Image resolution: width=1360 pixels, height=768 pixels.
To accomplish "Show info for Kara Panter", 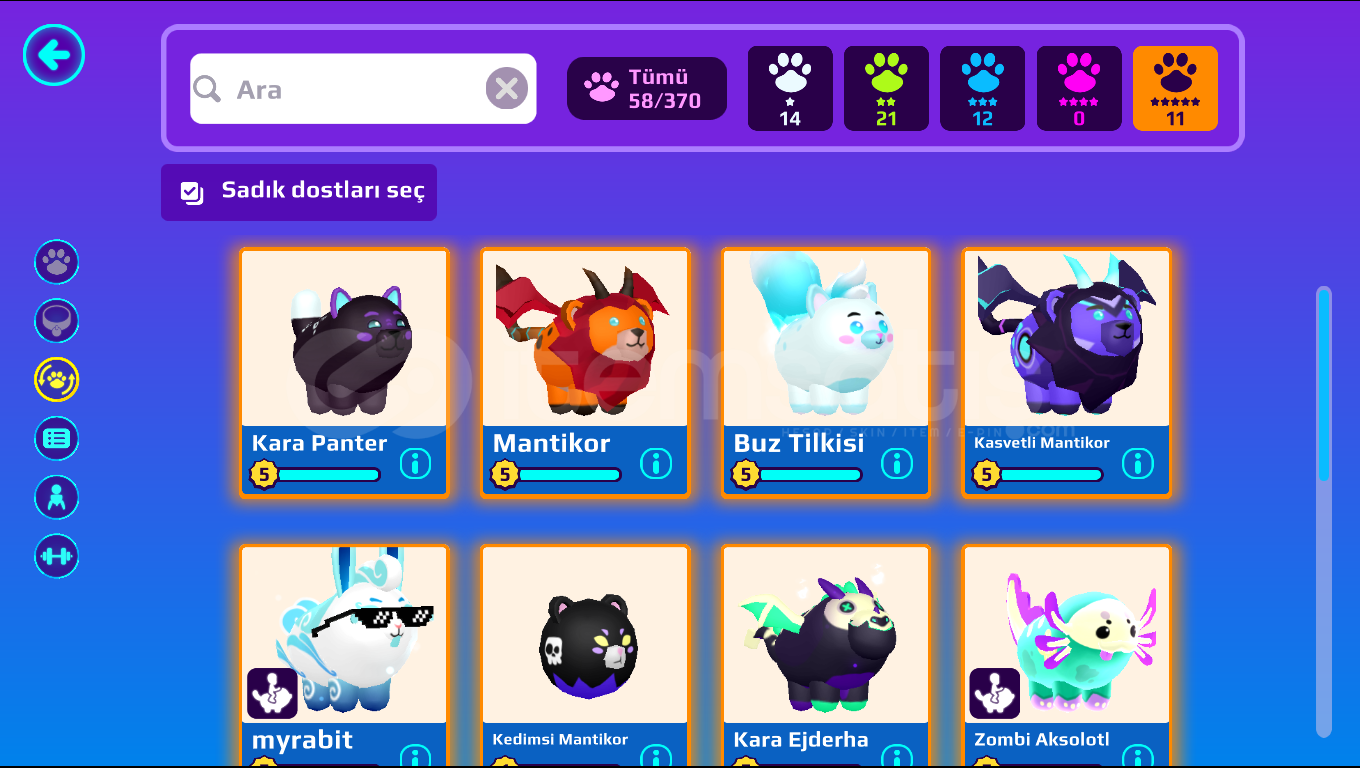I will (415, 463).
